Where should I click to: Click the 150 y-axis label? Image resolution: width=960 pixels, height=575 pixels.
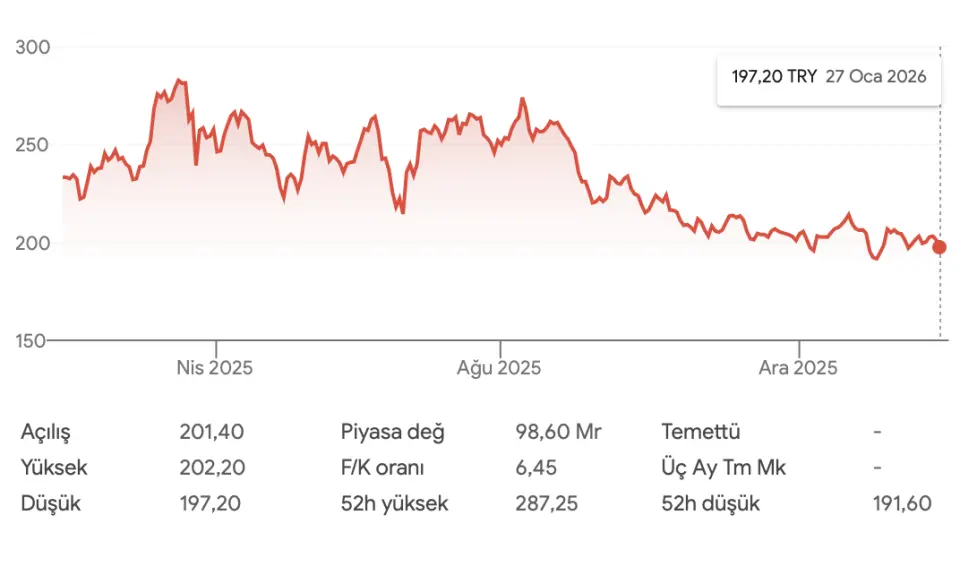(x=34, y=341)
